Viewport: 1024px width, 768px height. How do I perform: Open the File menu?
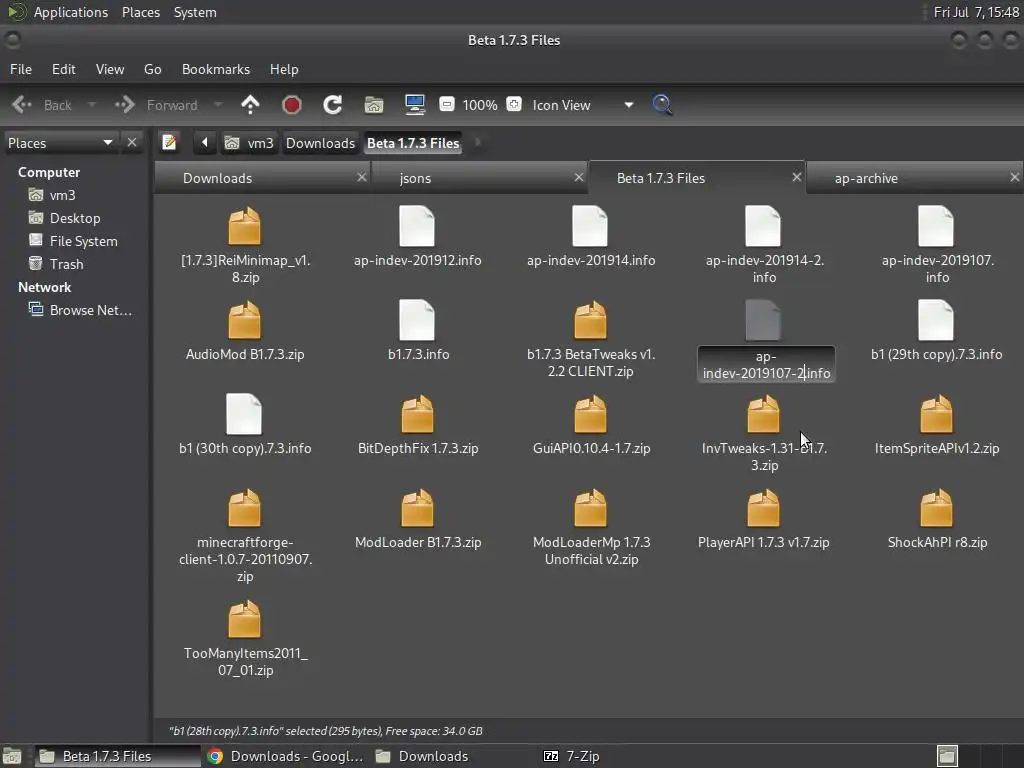21,69
